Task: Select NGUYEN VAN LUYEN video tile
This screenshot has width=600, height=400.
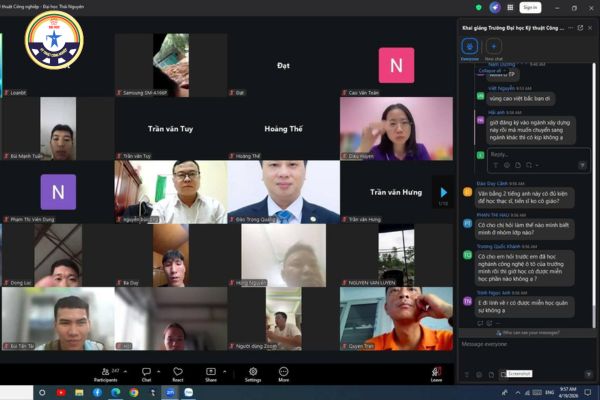Action: point(396,255)
